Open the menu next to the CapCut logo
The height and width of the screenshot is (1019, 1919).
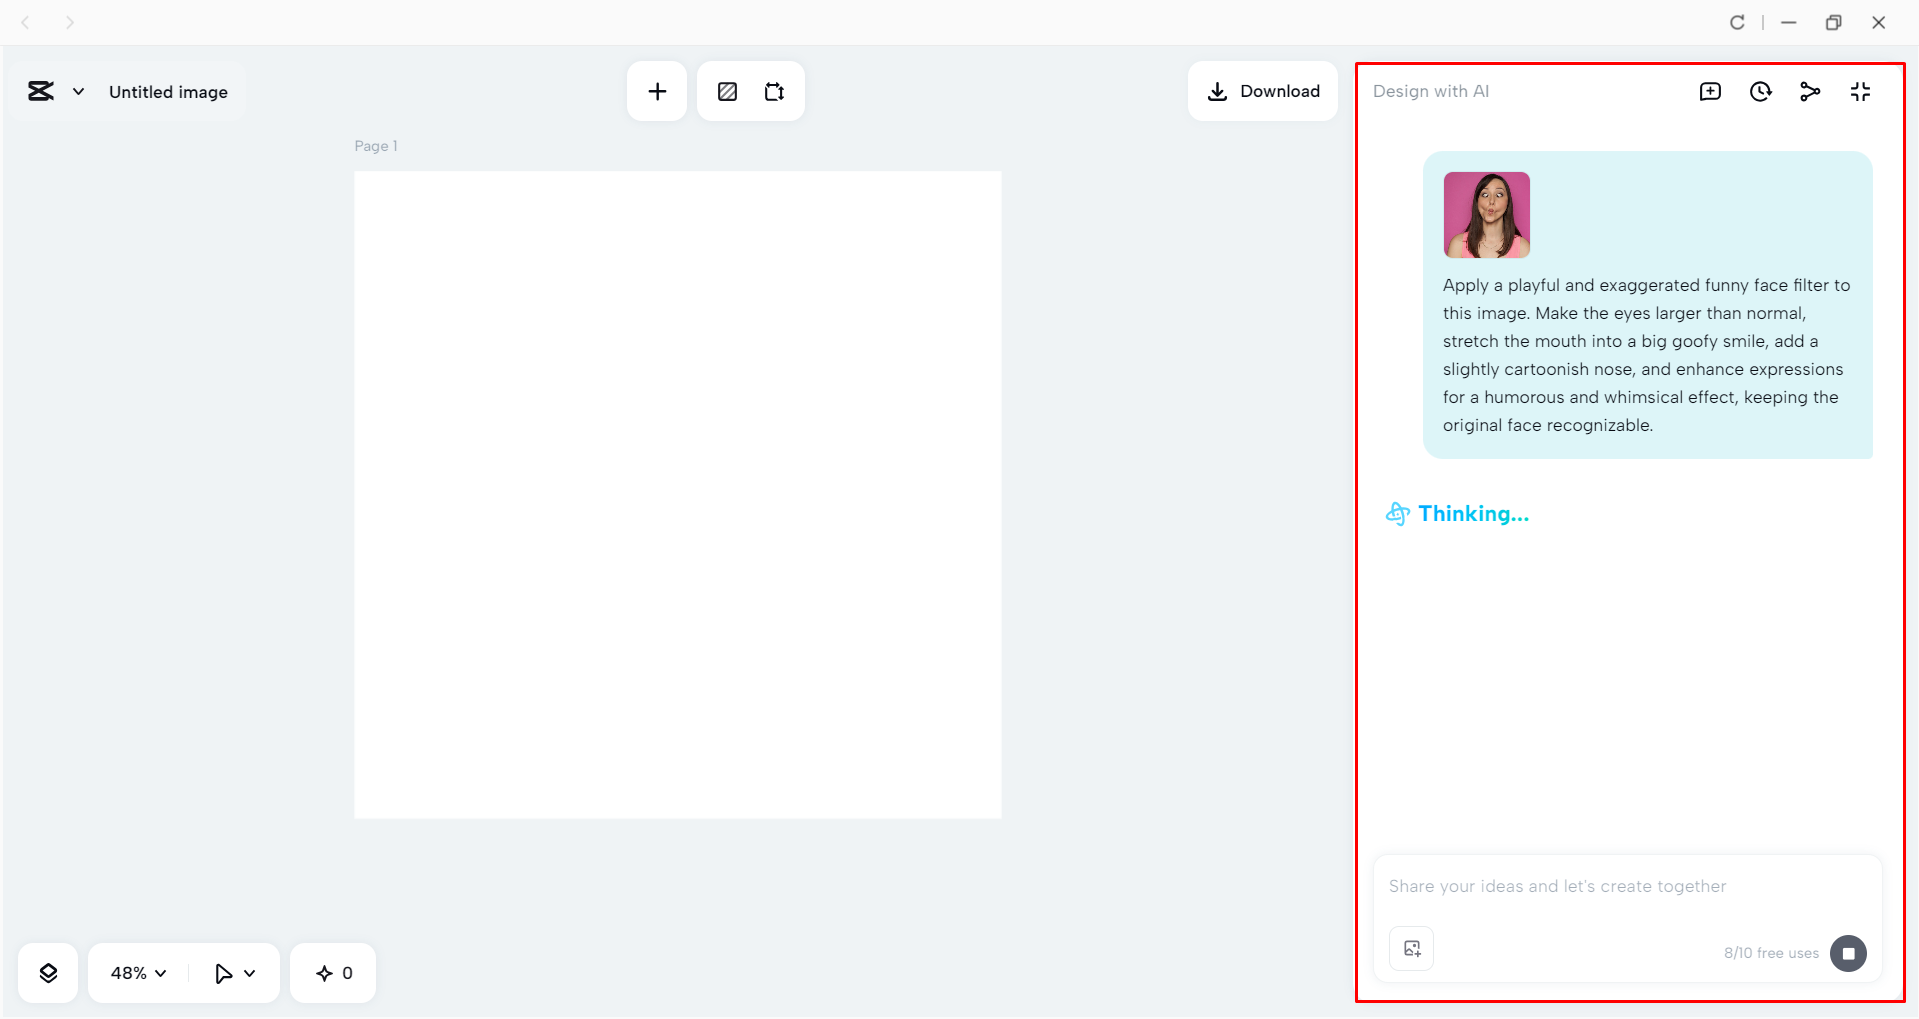[79, 91]
